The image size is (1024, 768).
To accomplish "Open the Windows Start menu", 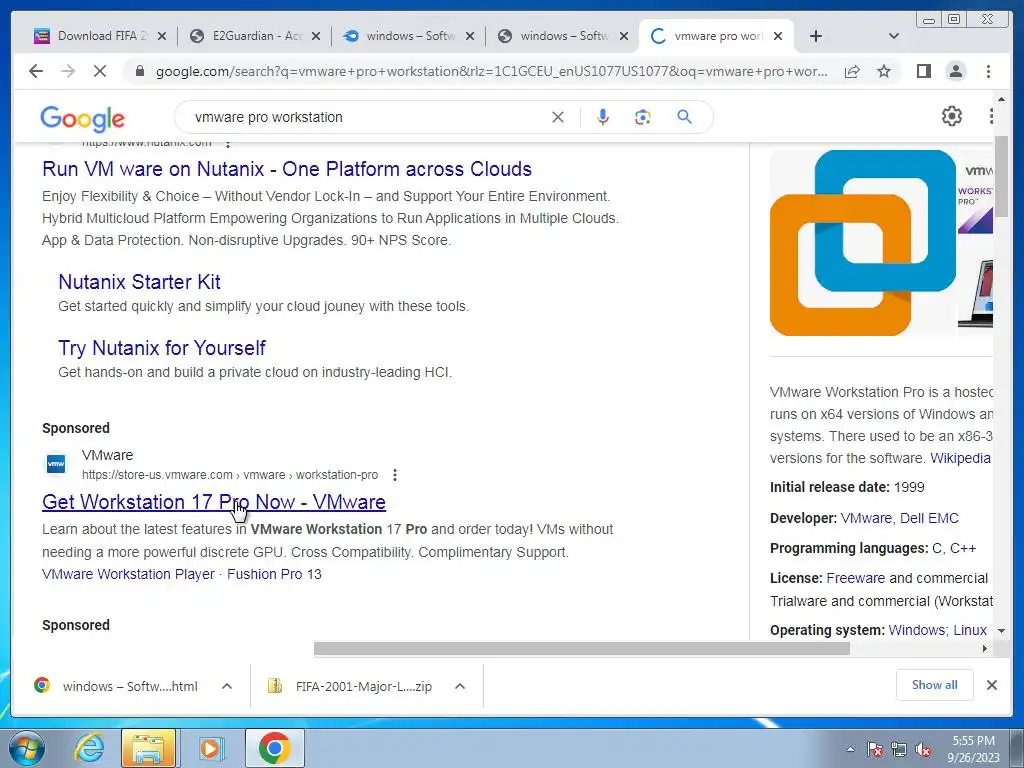I will pos(25,748).
